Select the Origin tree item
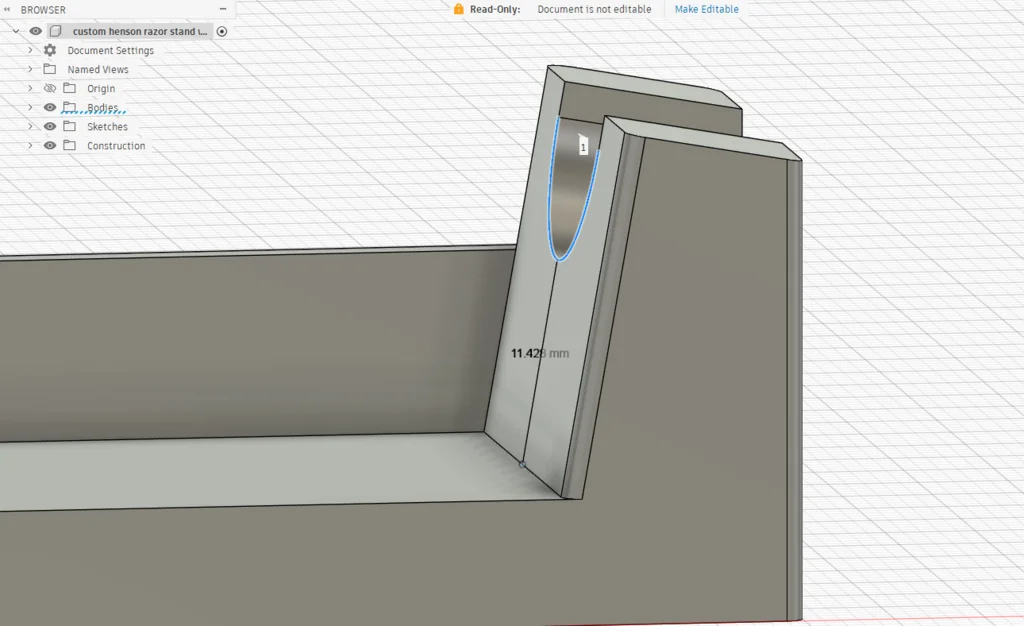 point(100,89)
